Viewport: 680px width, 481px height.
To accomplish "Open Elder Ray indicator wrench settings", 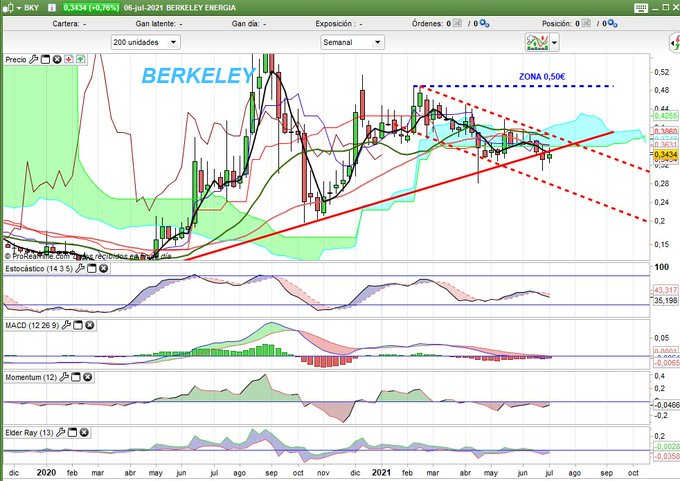I will click(61, 432).
